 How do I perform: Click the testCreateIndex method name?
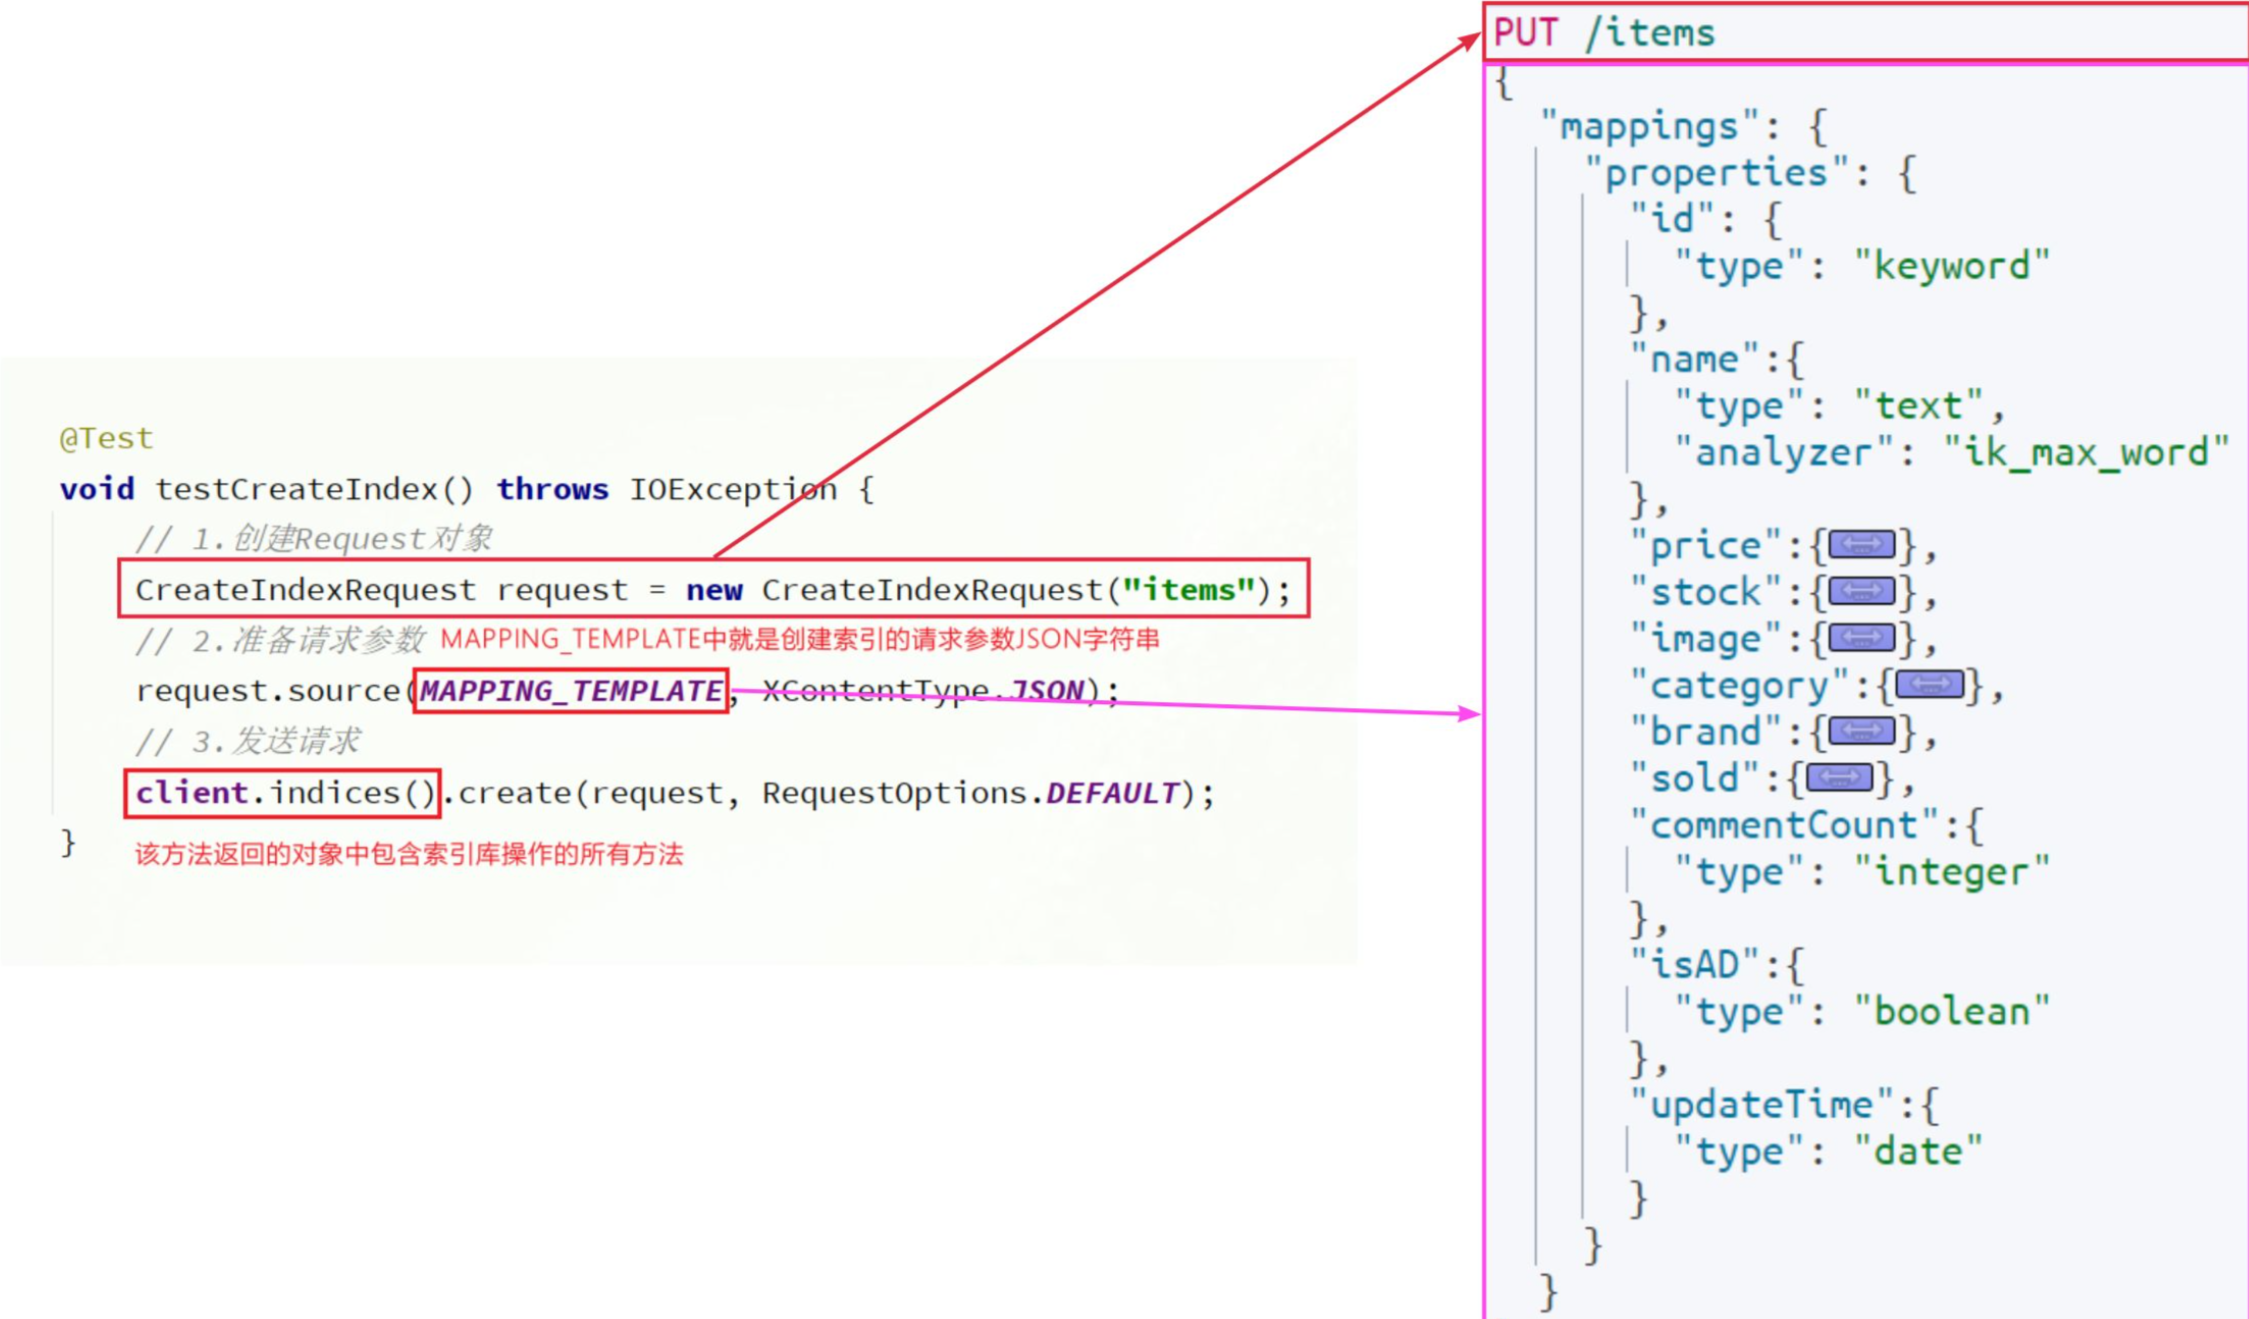click(296, 489)
